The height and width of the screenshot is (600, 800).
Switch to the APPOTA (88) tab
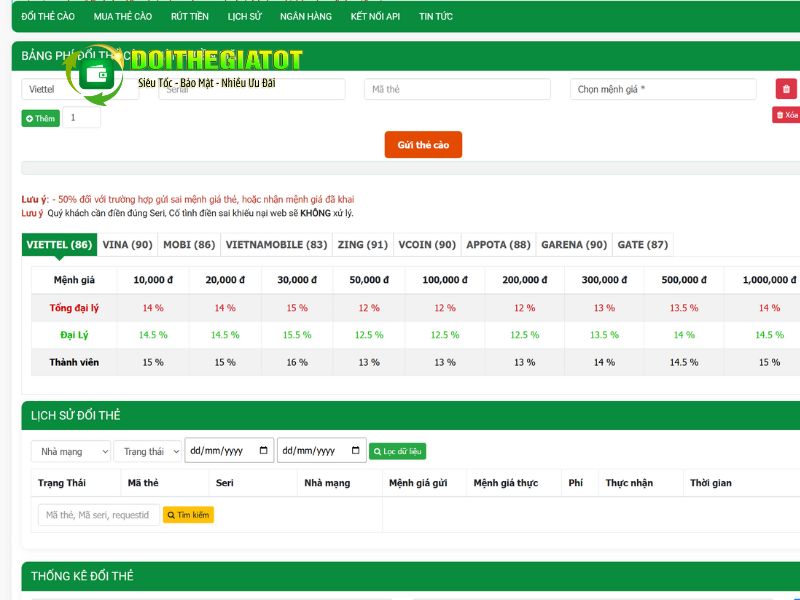point(498,244)
